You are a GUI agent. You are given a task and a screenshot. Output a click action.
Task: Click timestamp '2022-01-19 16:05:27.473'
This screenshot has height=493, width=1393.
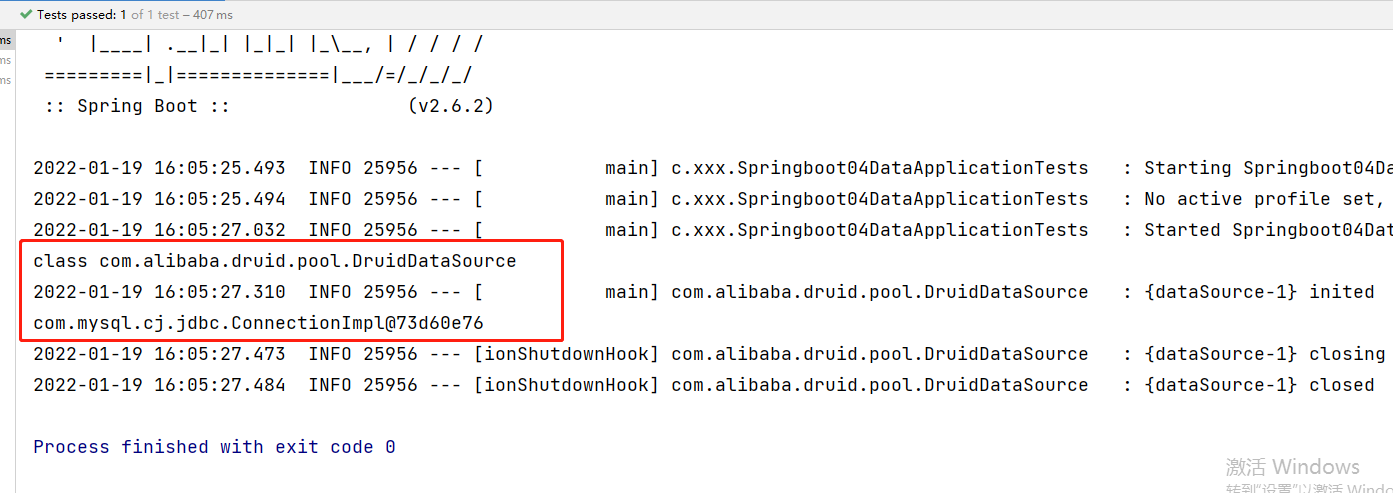(159, 354)
